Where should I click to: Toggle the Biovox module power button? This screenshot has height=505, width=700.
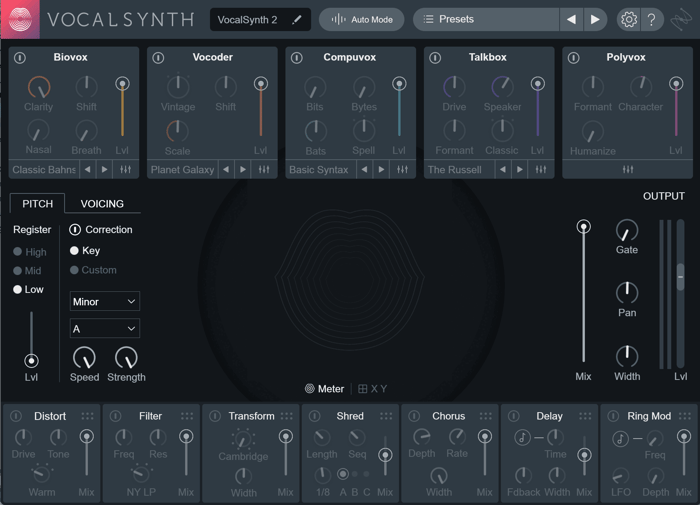pos(20,58)
